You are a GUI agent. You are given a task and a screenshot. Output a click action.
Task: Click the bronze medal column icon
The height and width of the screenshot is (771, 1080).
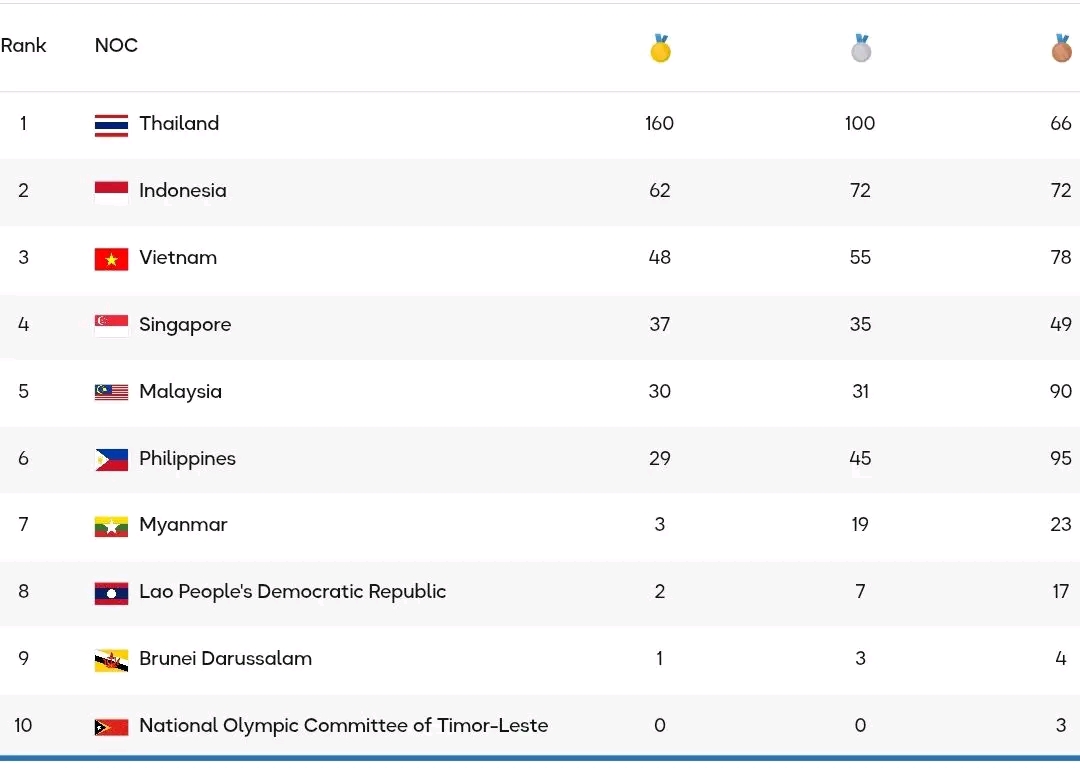click(1060, 48)
